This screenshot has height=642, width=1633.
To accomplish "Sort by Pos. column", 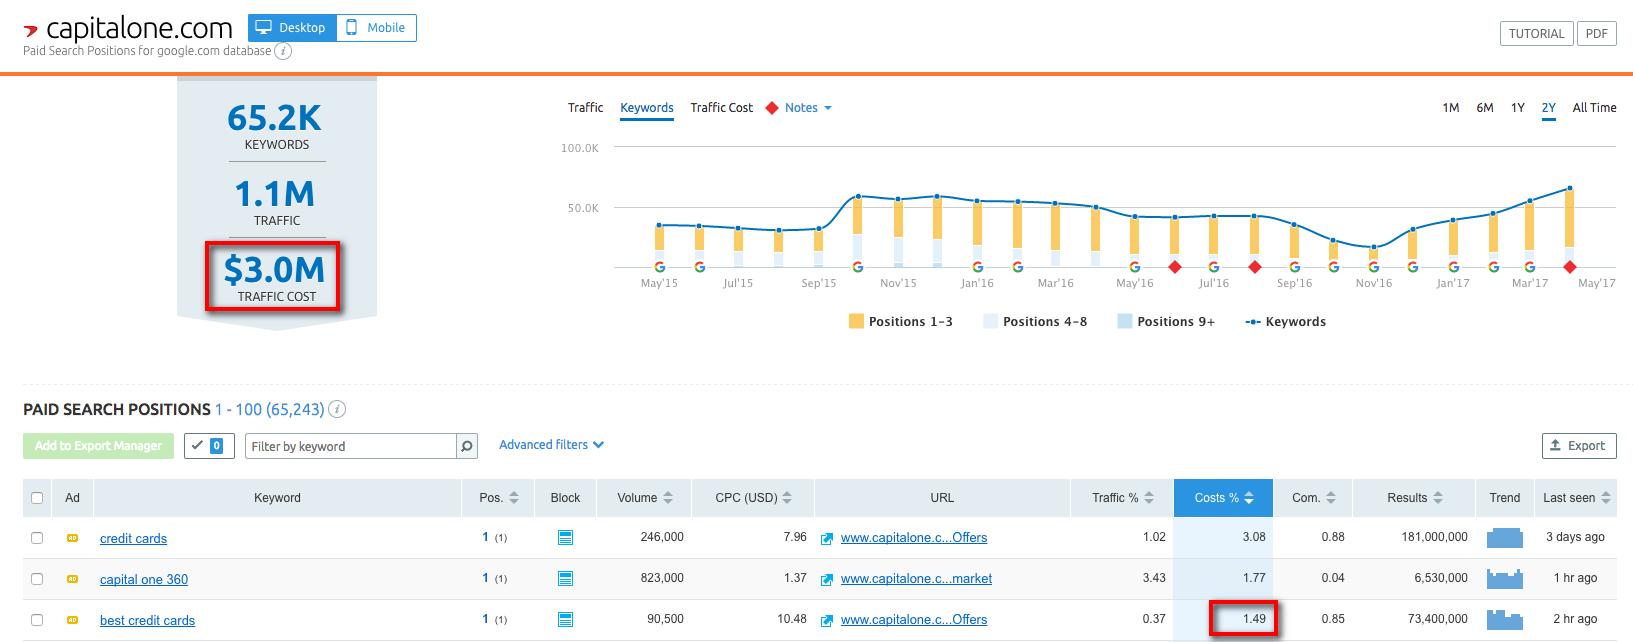I will point(499,498).
